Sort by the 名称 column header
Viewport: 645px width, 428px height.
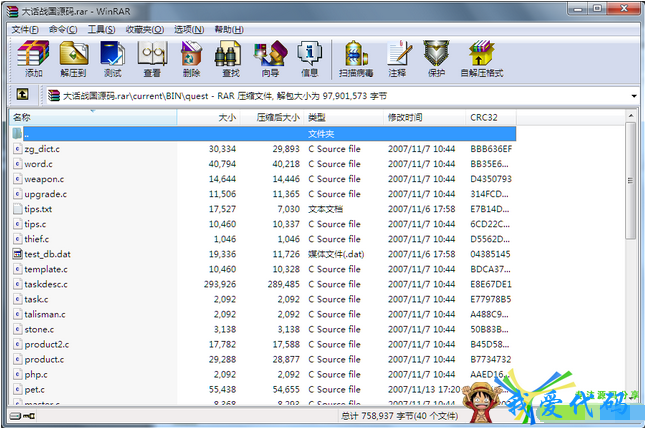click(93, 117)
